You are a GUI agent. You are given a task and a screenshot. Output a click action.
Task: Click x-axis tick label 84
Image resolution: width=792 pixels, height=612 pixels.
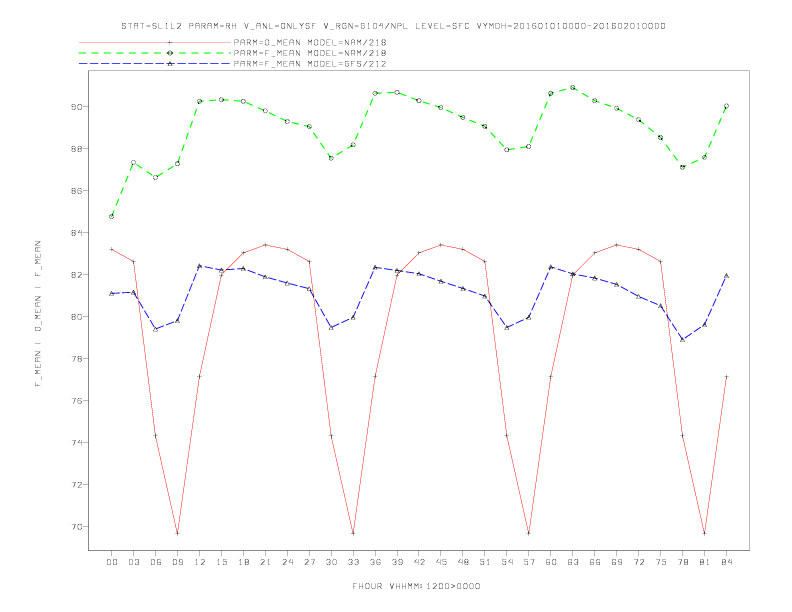click(726, 562)
